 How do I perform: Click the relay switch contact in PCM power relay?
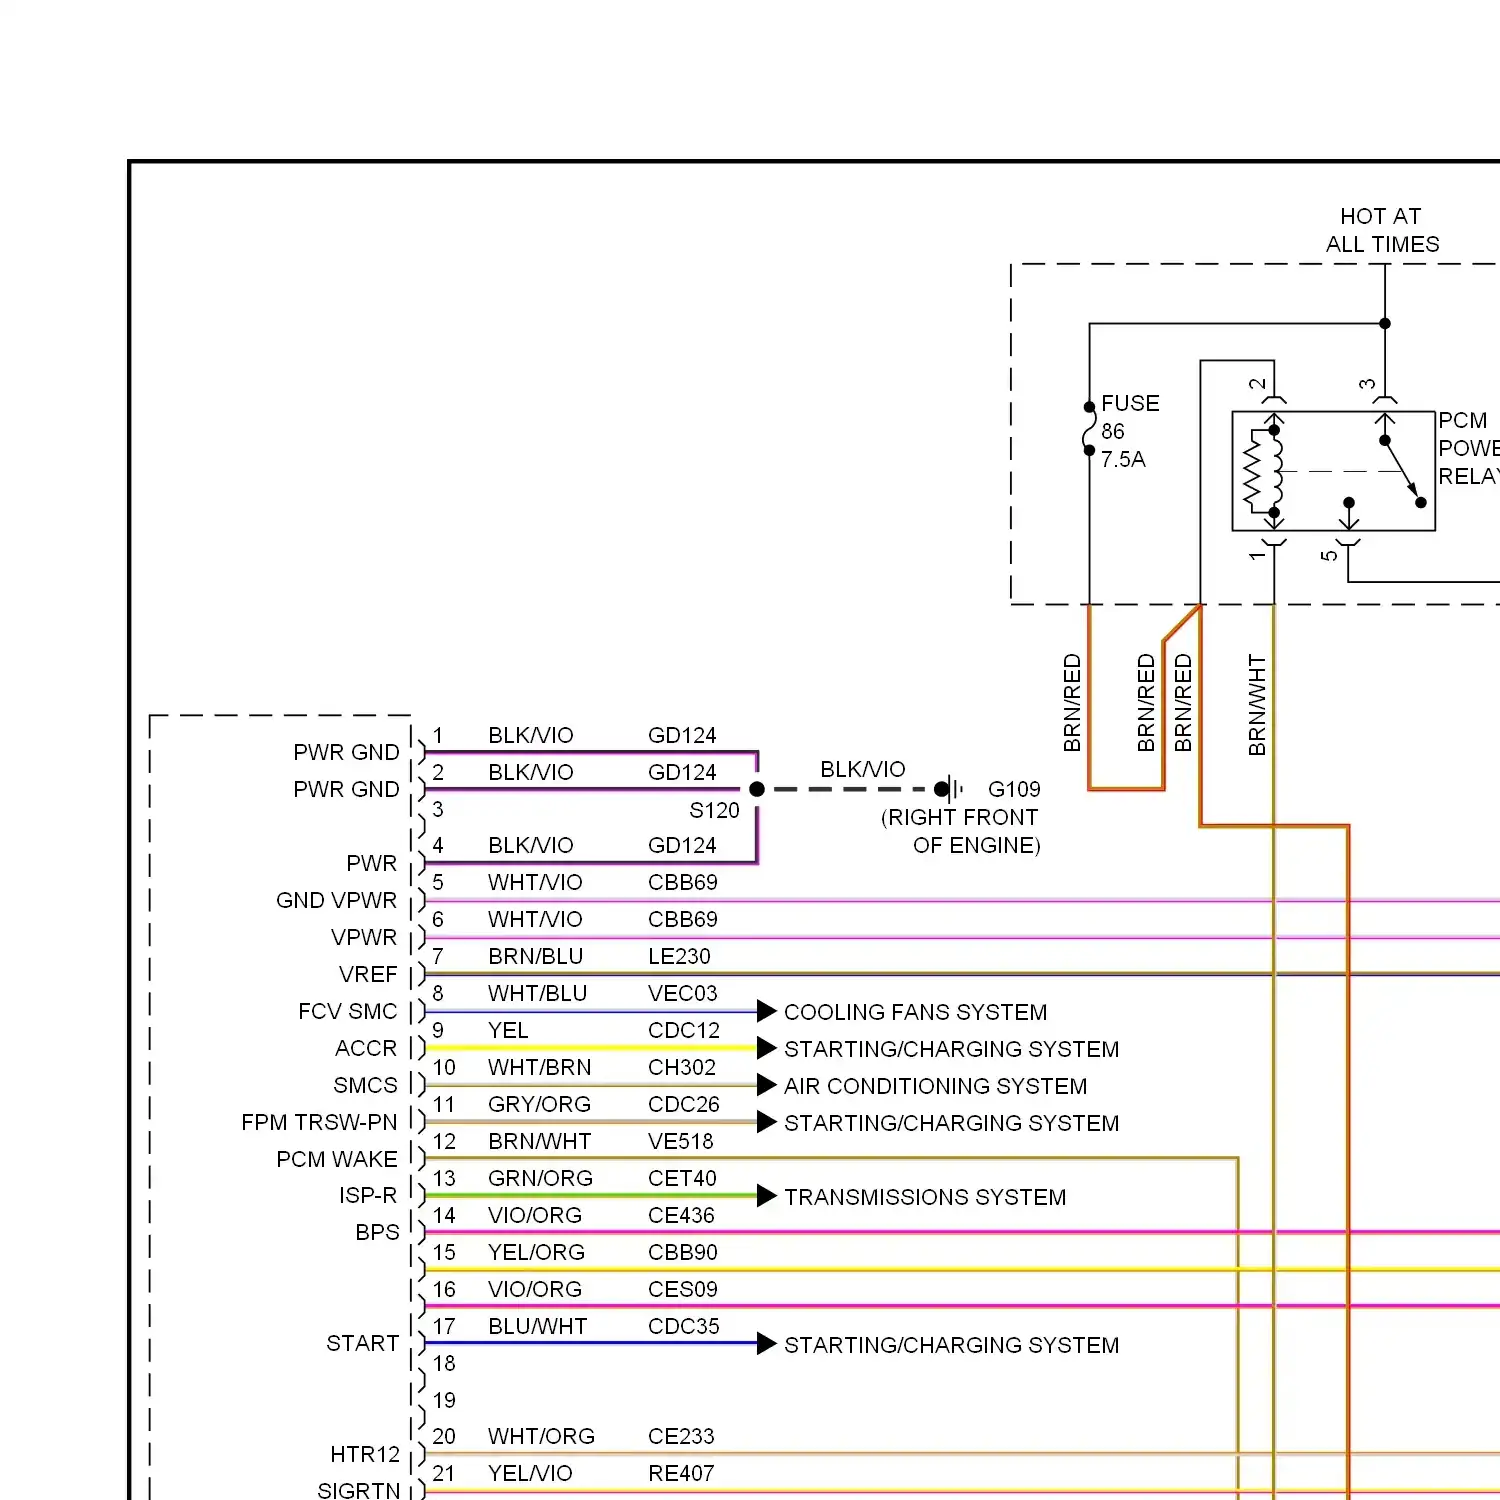pos(1402,472)
